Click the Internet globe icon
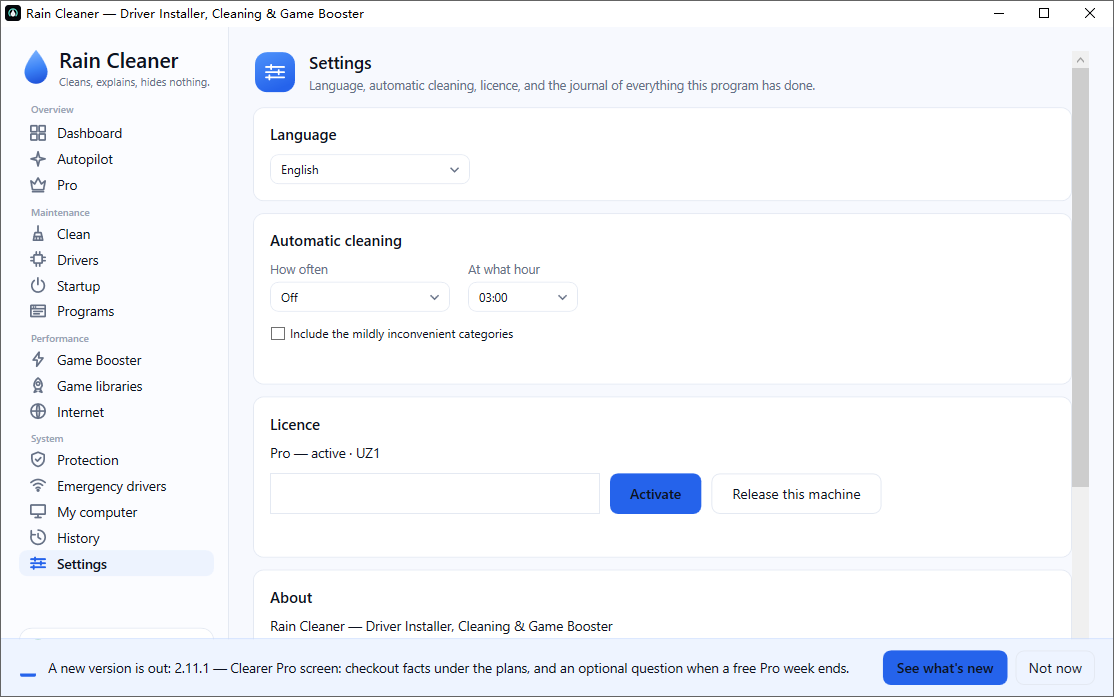The image size is (1114, 697). [x=38, y=412]
